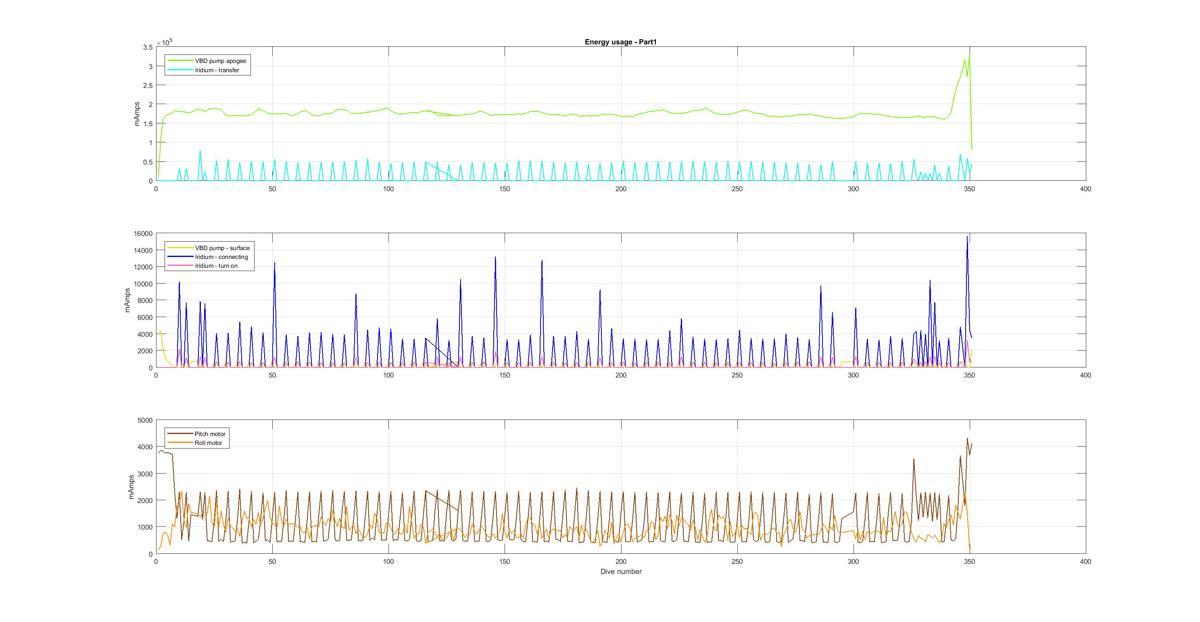
Task: Click the blue line sample beside 'Iridium - connecting'
Action: pos(180,257)
